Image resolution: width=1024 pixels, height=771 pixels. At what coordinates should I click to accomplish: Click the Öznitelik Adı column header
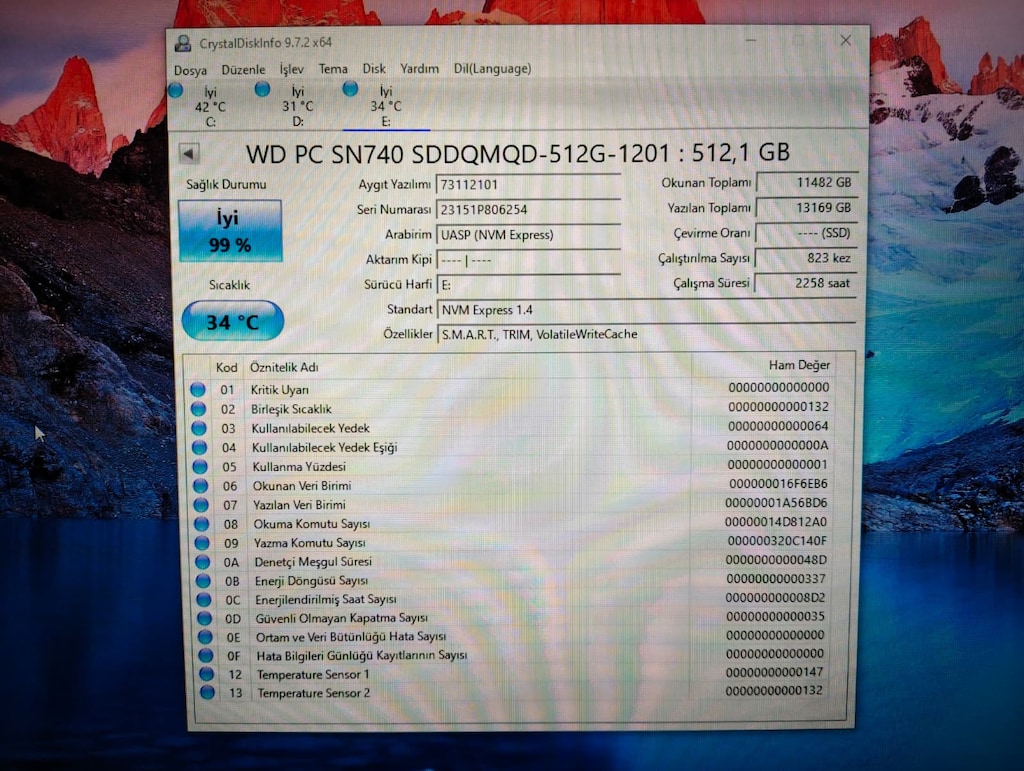click(x=284, y=368)
